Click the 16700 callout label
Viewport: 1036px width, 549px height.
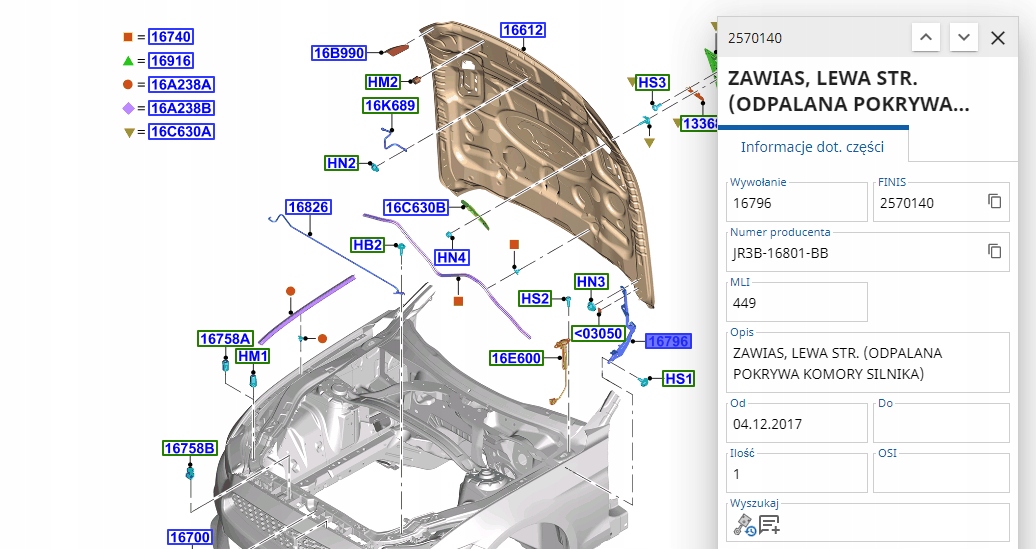coord(190,537)
